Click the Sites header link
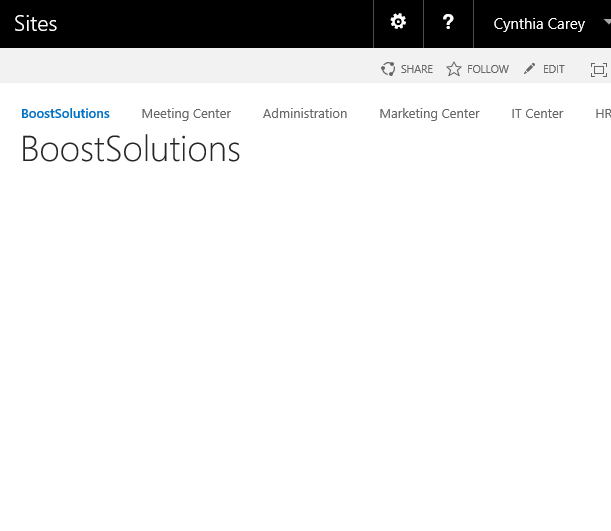The image size is (611, 531). pyautogui.click(x=35, y=24)
